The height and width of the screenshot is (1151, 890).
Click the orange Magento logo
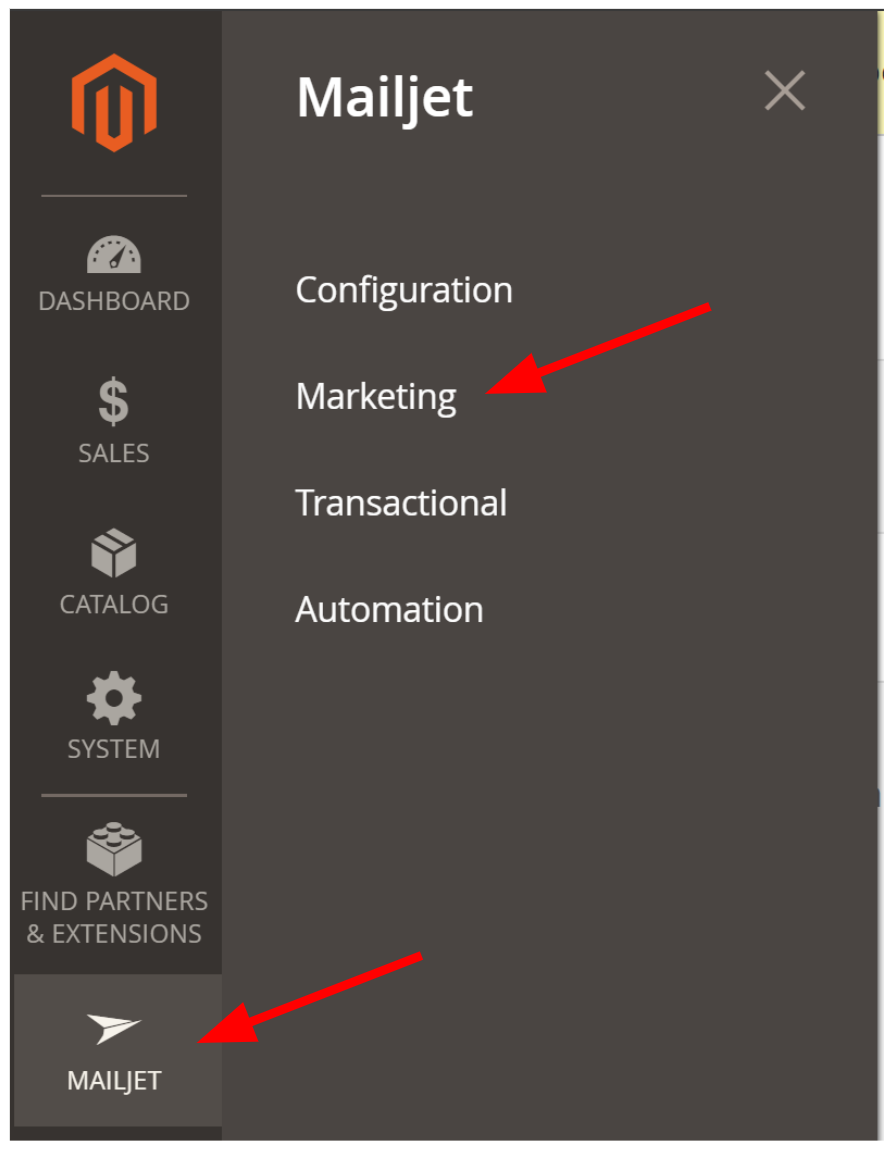[114, 103]
